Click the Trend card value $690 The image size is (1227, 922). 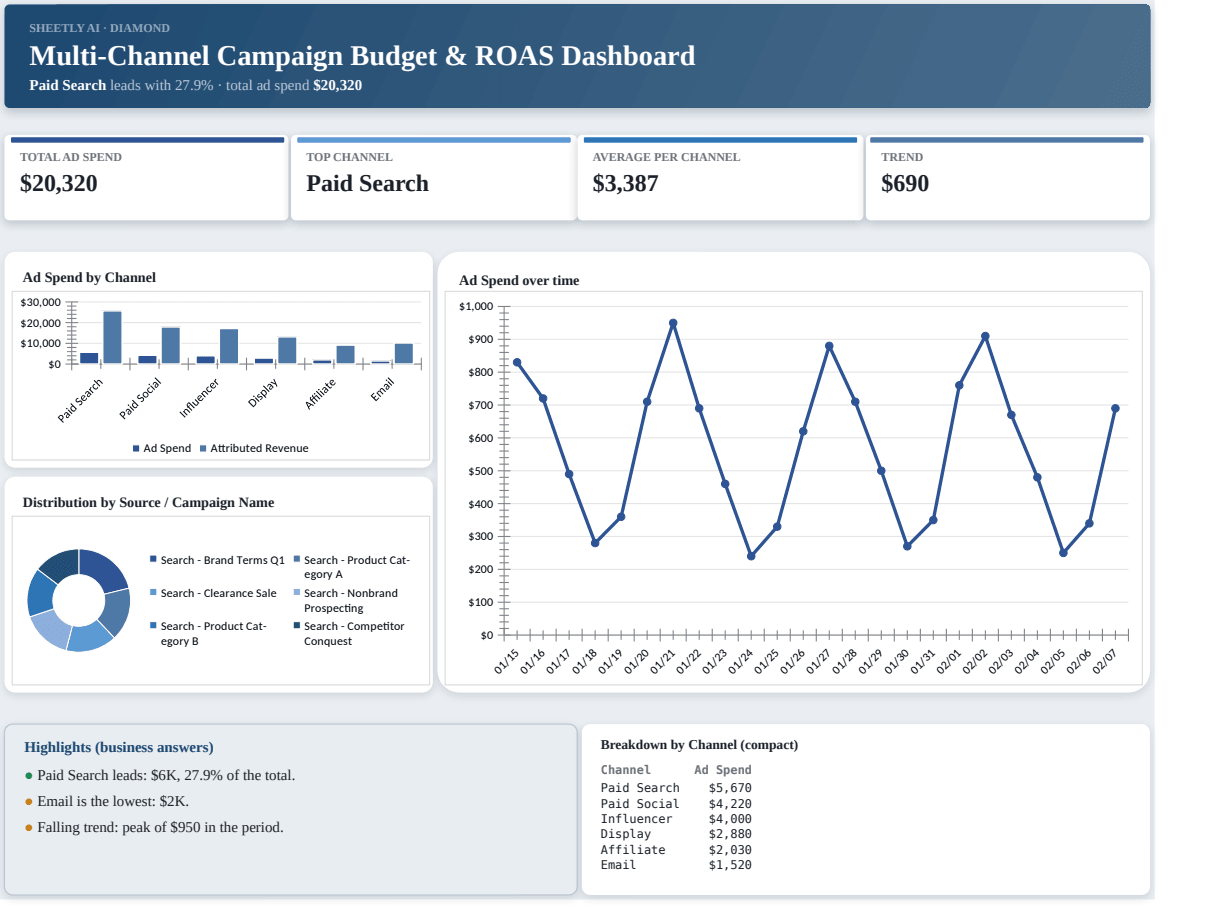pos(905,184)
